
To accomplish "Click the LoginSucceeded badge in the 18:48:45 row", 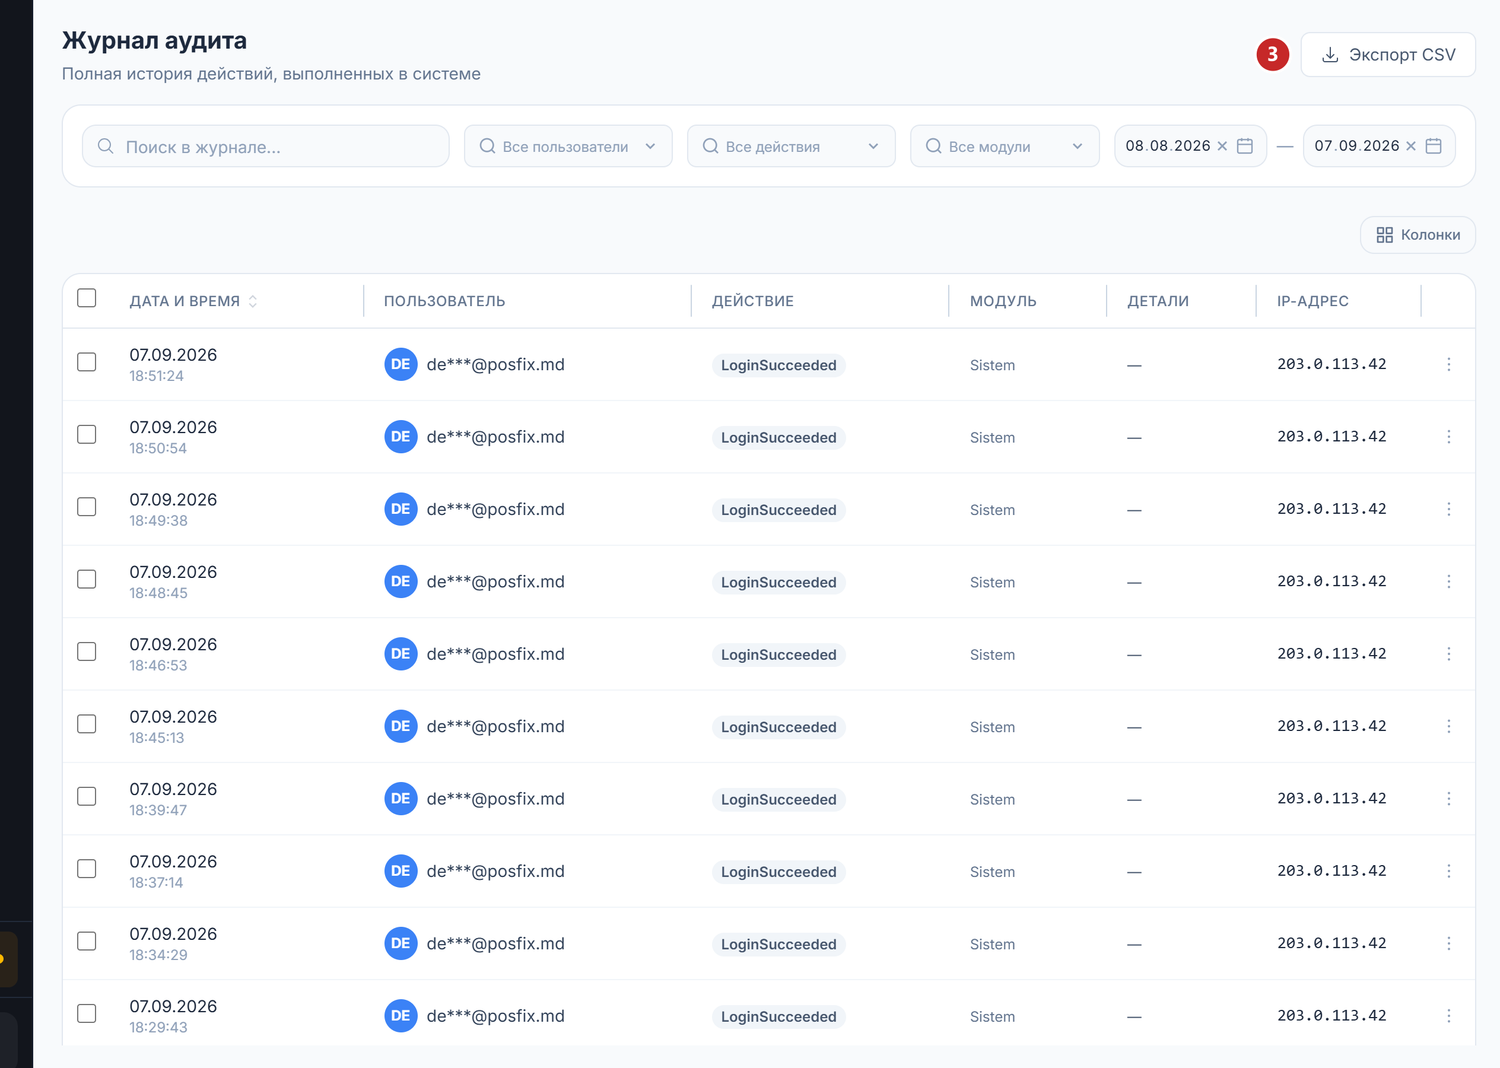I will [779, 582].
